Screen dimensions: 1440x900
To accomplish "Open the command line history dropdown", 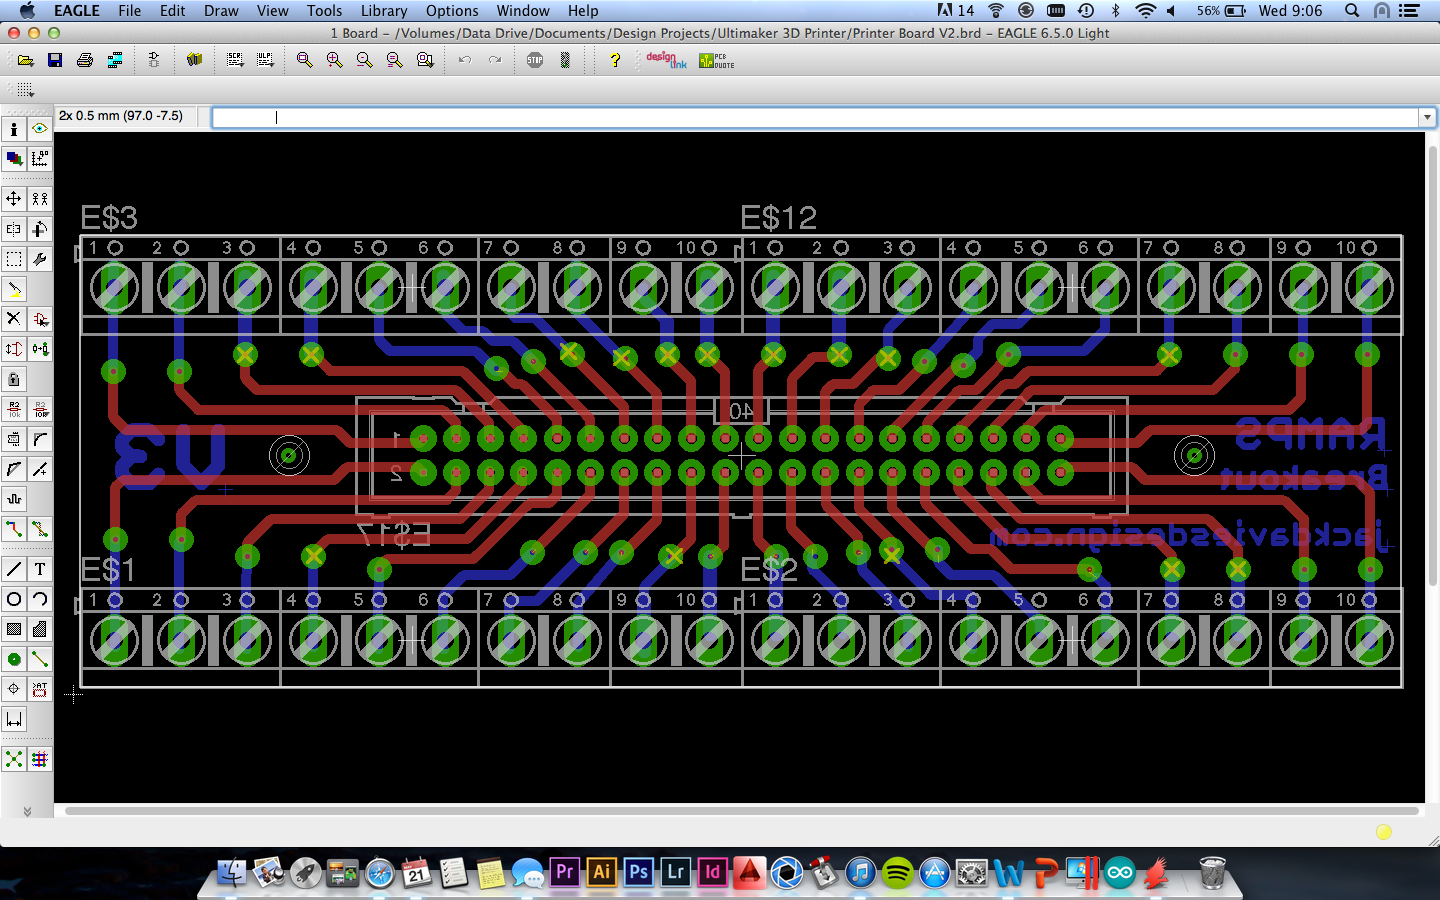I will 1428,117.
